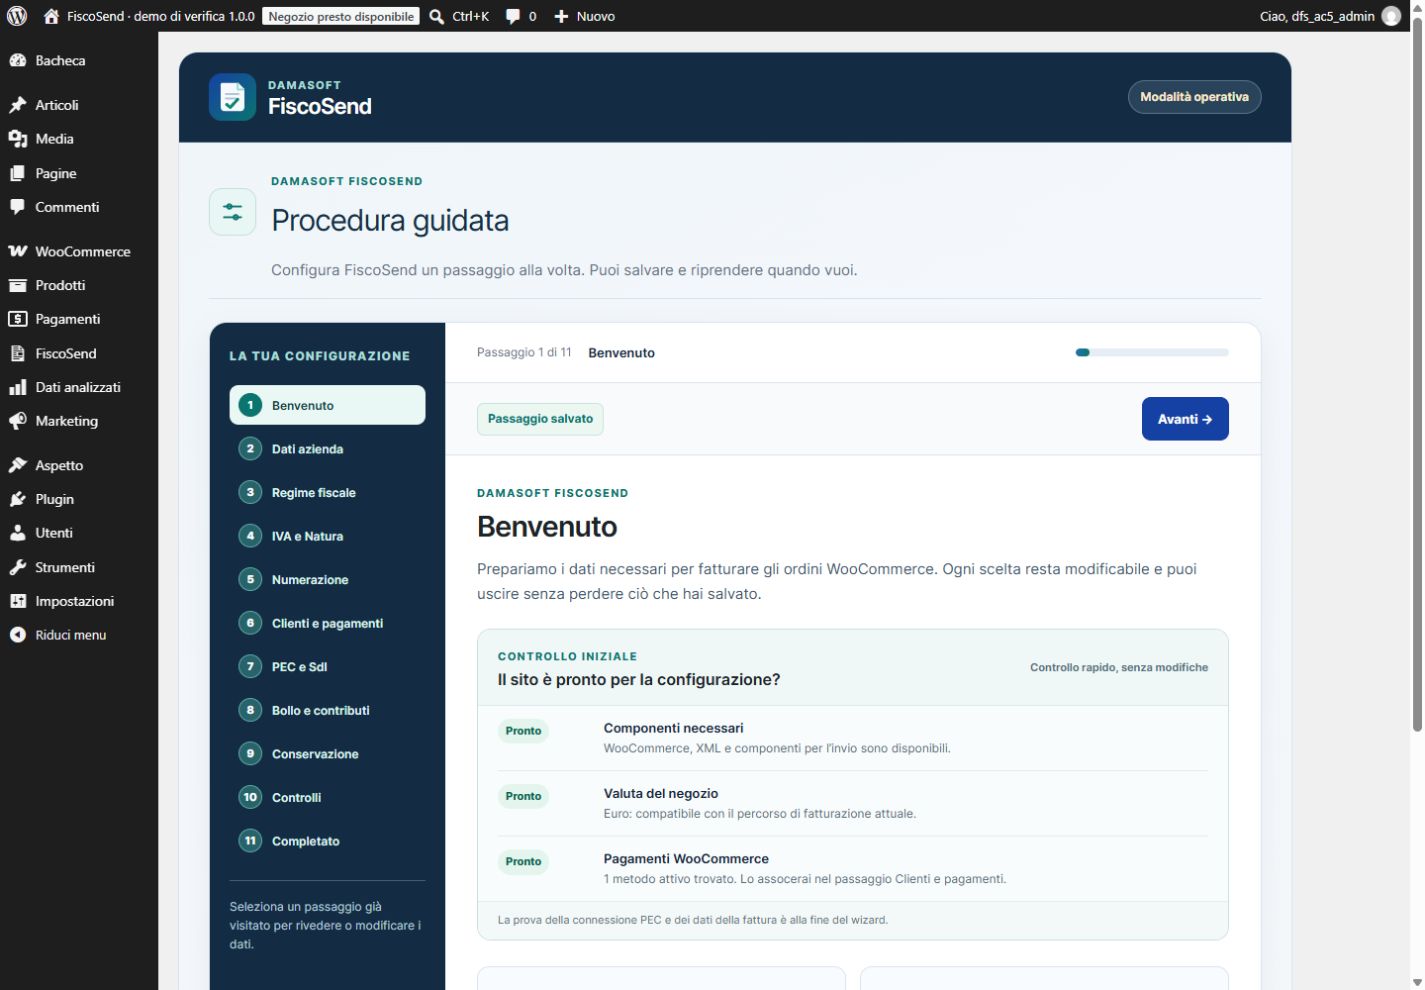Select step 1 Benvenuto

pyautogui.click(x=327, y=405)
